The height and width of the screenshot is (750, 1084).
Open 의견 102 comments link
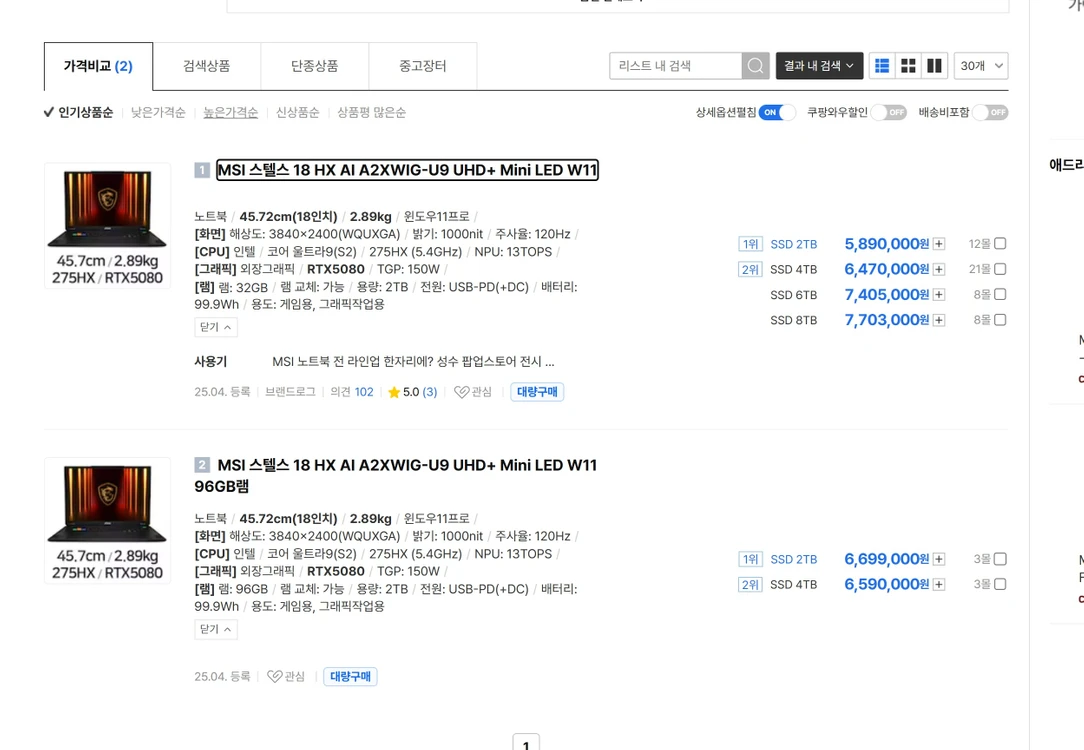tap(352, 392)
